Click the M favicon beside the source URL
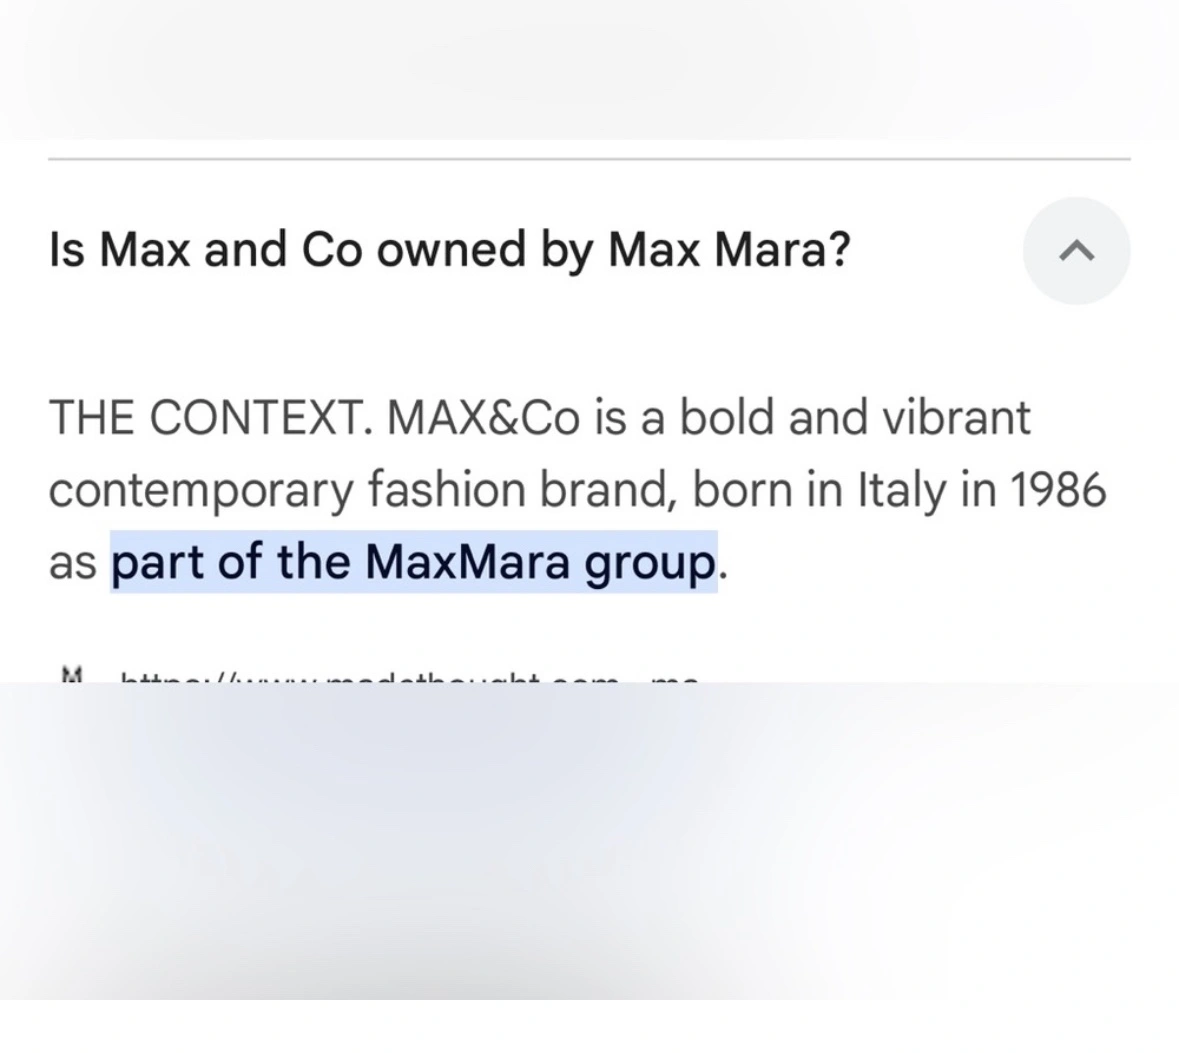The height and width of the screenshot is (1053, 1179). (x=71, y=674)
